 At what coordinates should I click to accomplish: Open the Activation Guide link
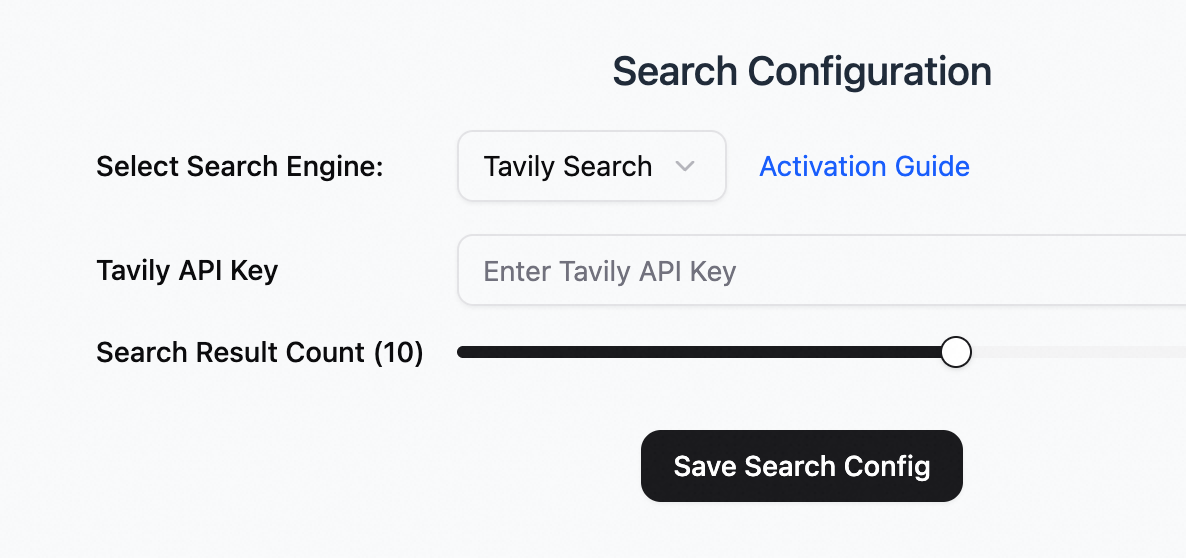(x=864, y=166)
